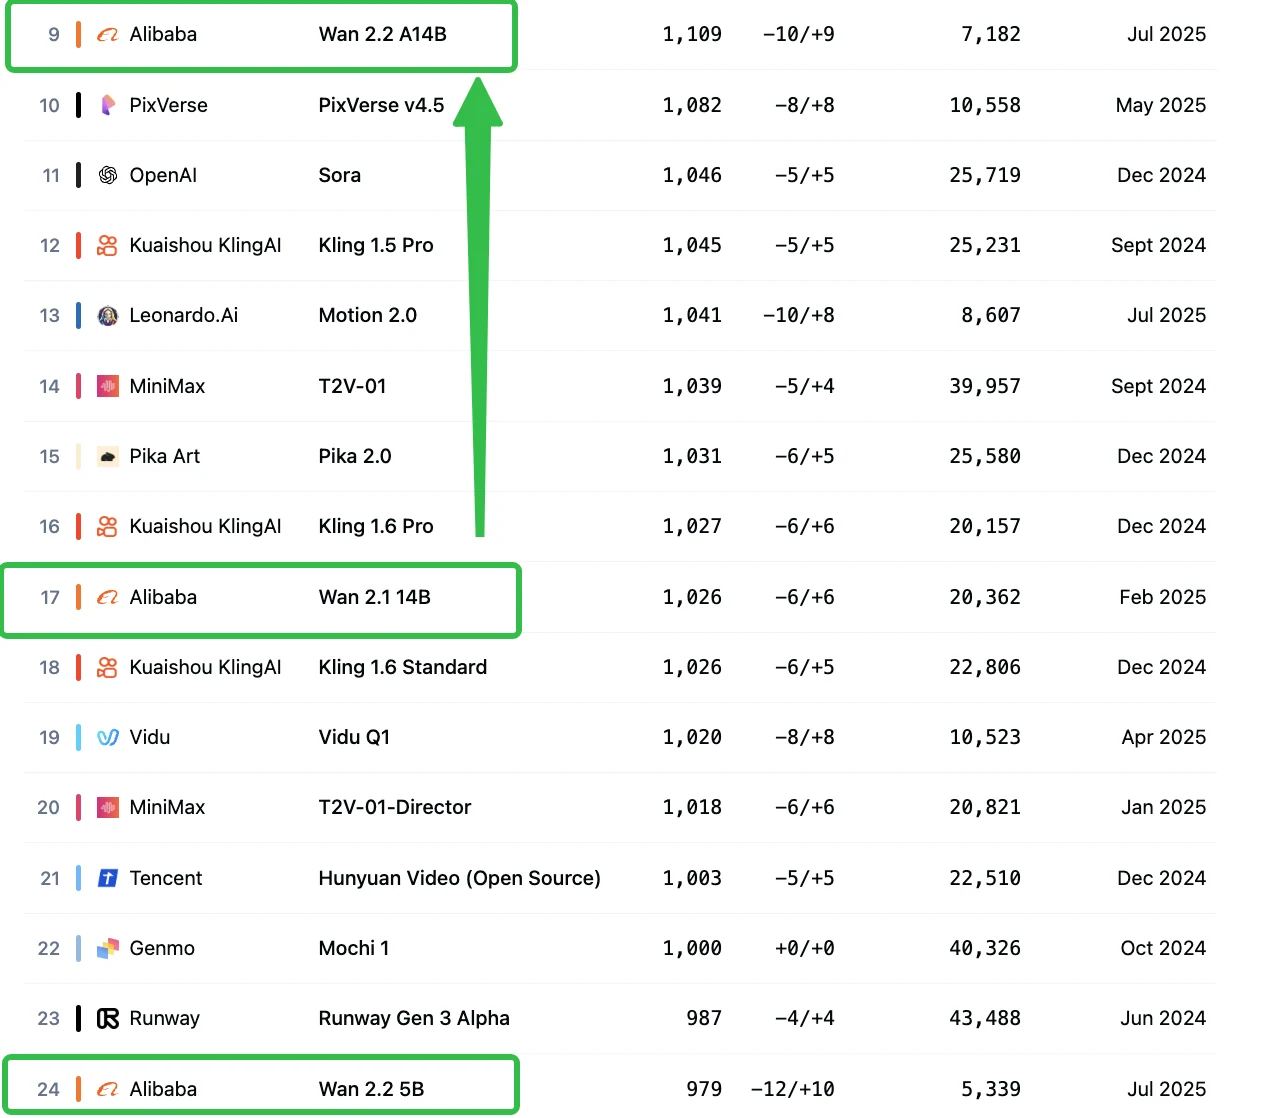Click the Genmo logo icon
Viewport: 1268px width, 1118px height.
click(108, 948)
